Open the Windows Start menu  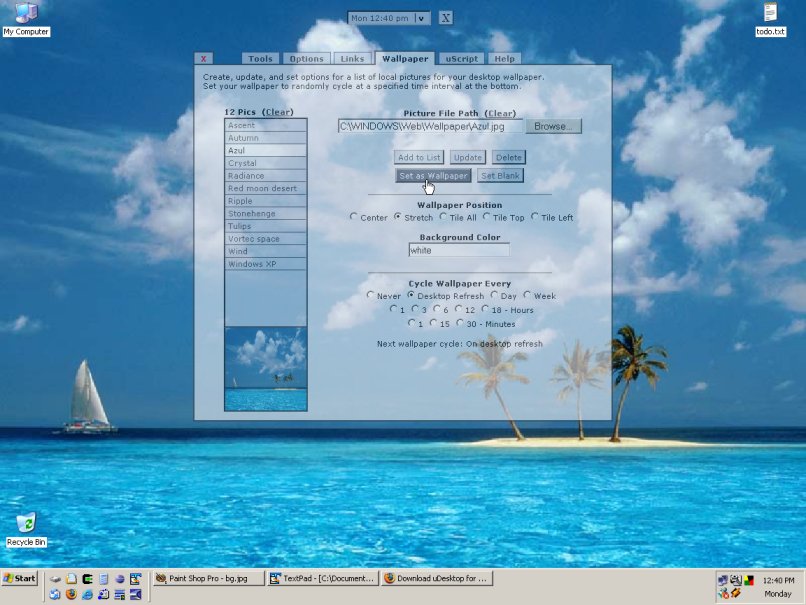[x=20, y=578]
